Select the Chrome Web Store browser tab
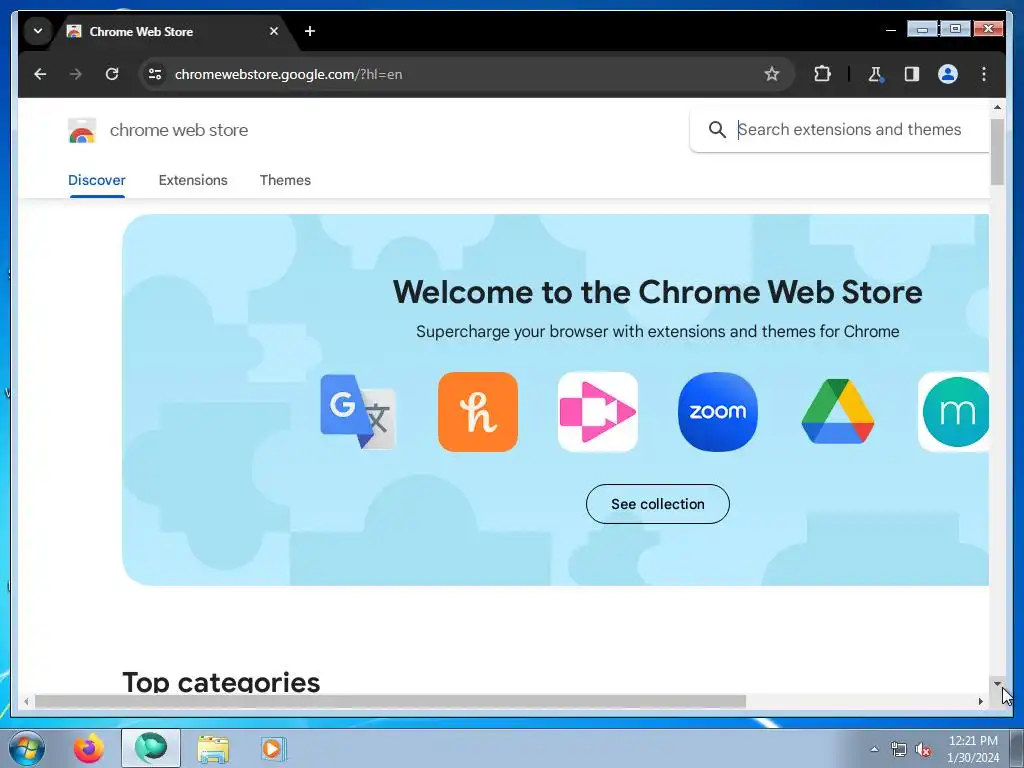Viewport: 1024px width, 768px height. click(x=173, y=31)
